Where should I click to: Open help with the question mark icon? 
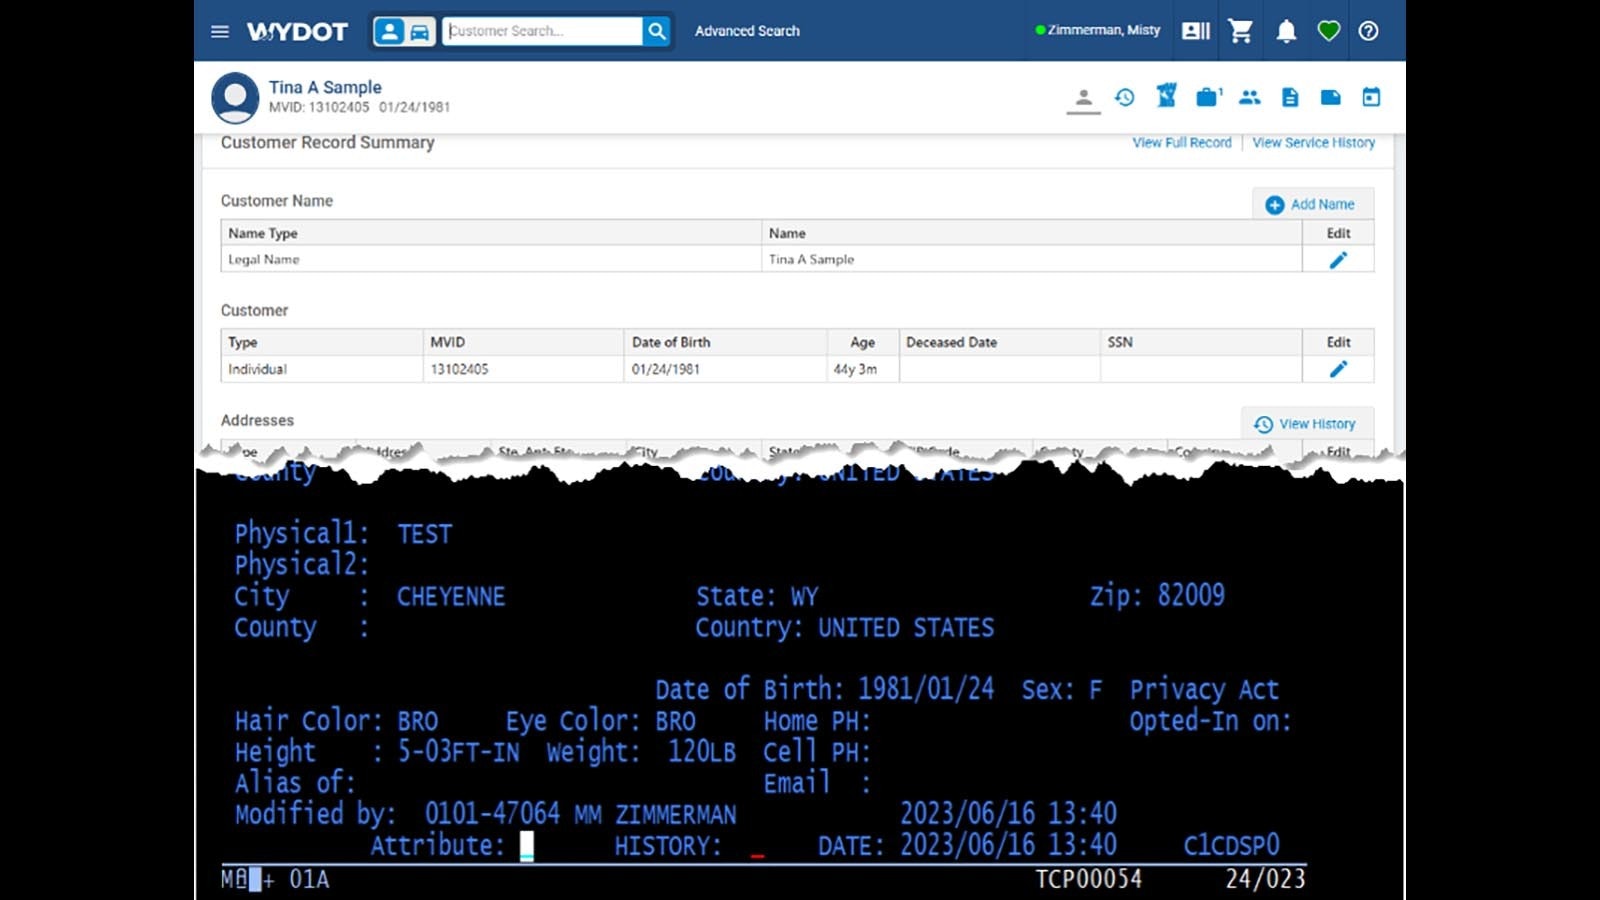tap(1368, 31)
